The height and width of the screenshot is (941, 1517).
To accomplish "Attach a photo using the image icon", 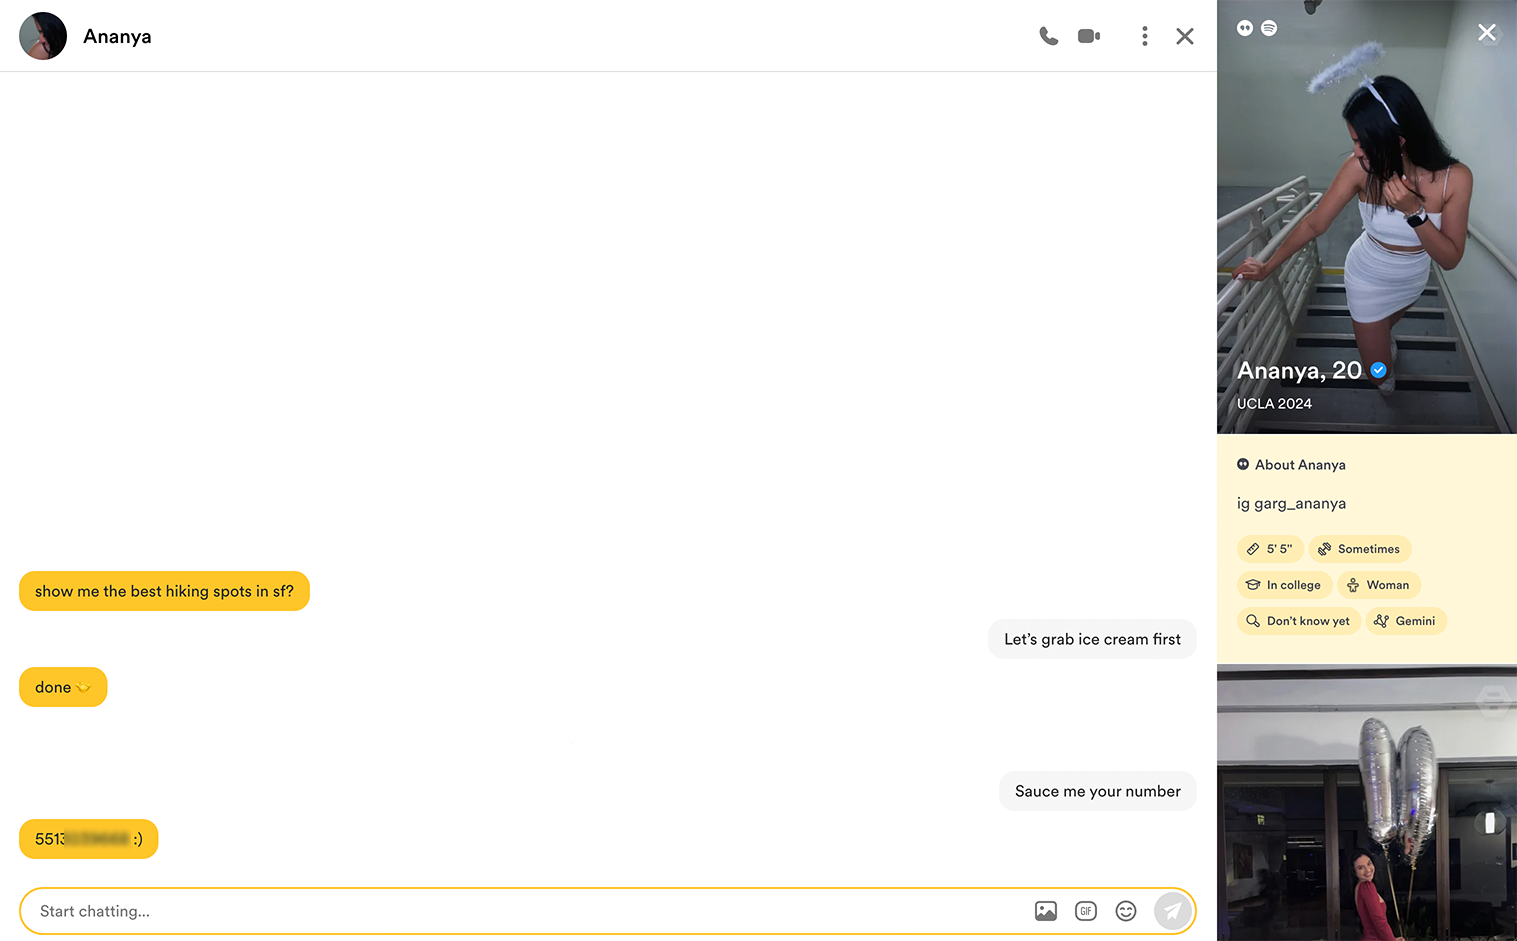I will click(x=1046, y=911).
